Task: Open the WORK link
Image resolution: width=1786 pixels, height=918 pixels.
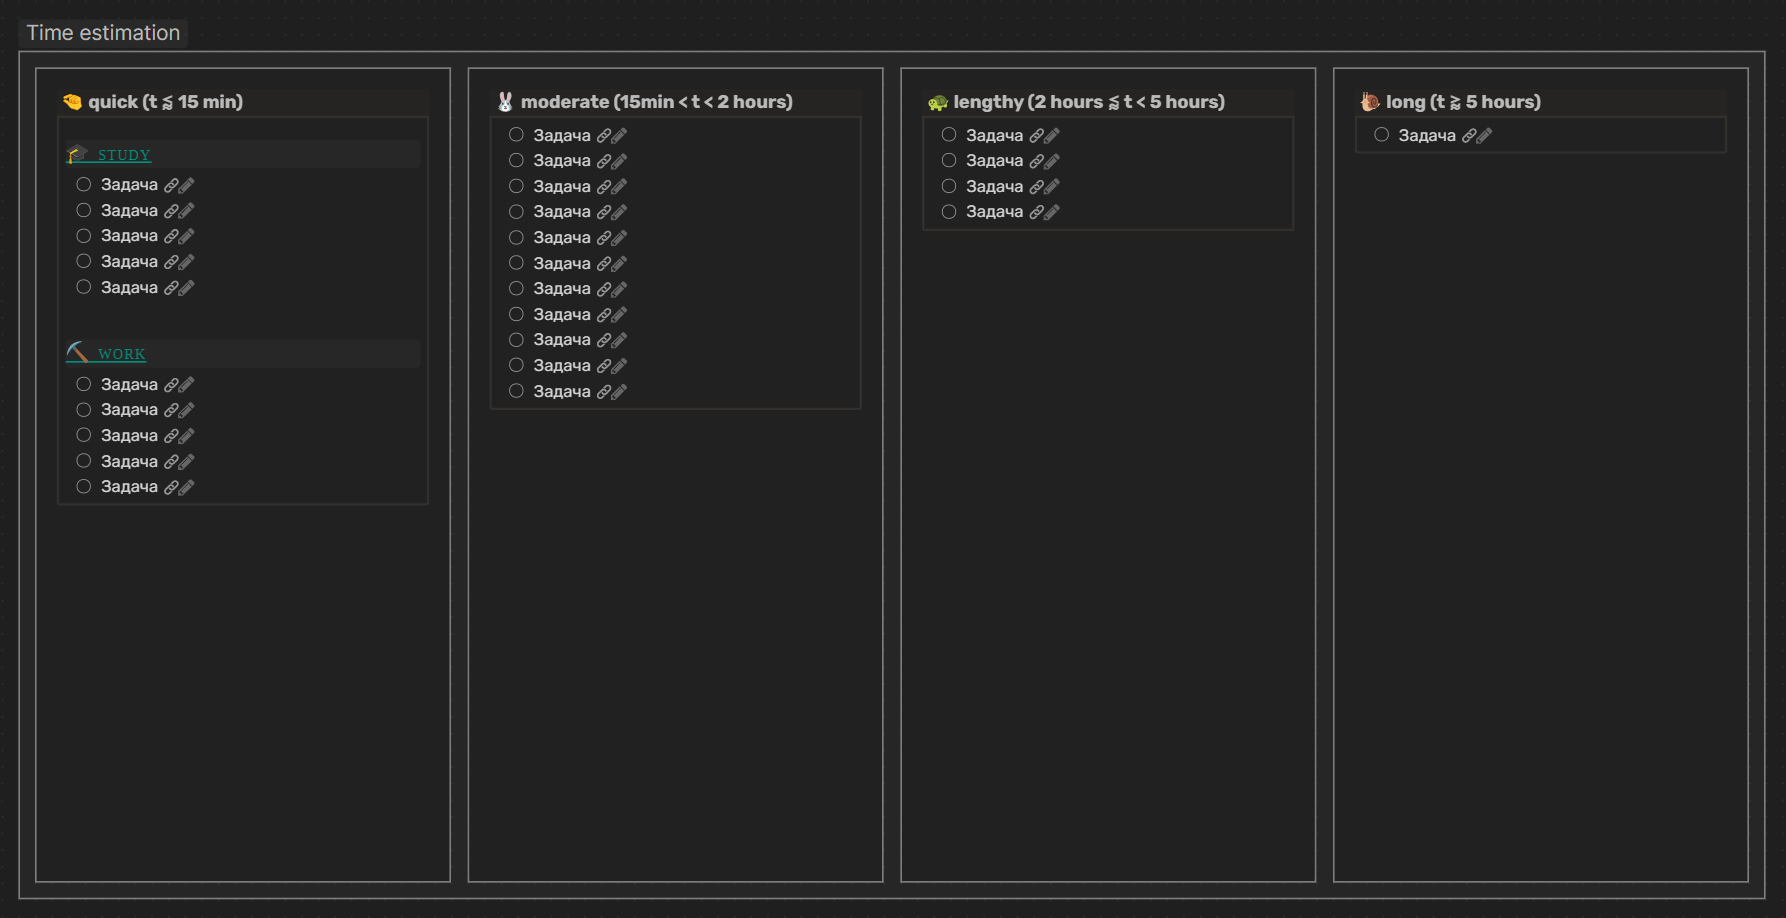Action: tap(122, 354)
